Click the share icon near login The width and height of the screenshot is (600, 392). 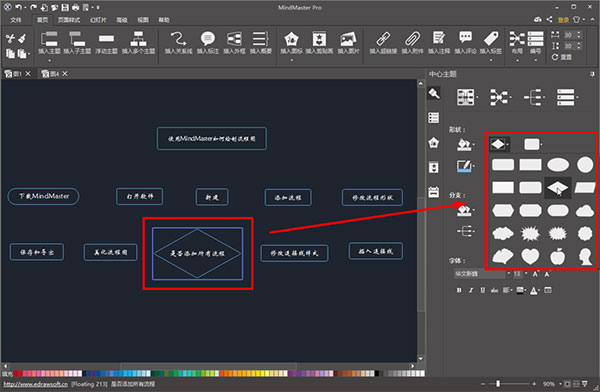[549, 19]
